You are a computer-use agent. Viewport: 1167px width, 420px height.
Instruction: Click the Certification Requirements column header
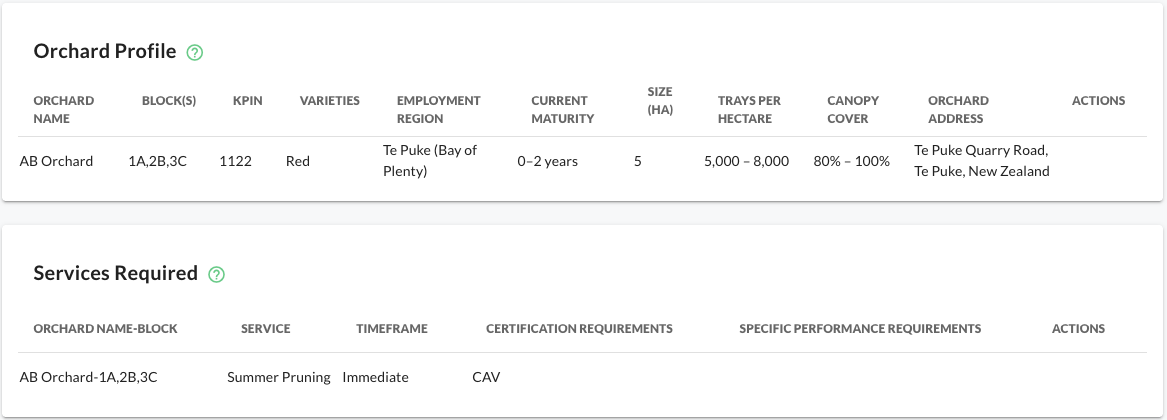(579, 329)
